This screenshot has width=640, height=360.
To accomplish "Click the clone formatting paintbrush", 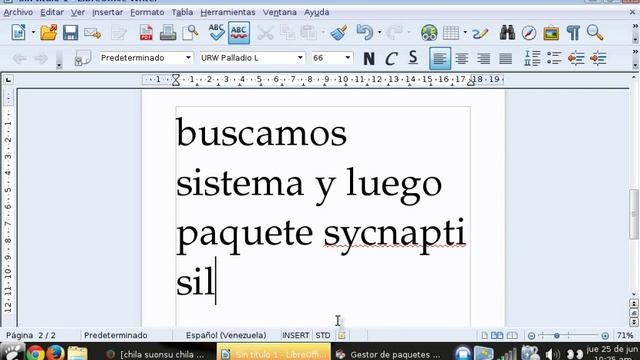I will 339,32.
